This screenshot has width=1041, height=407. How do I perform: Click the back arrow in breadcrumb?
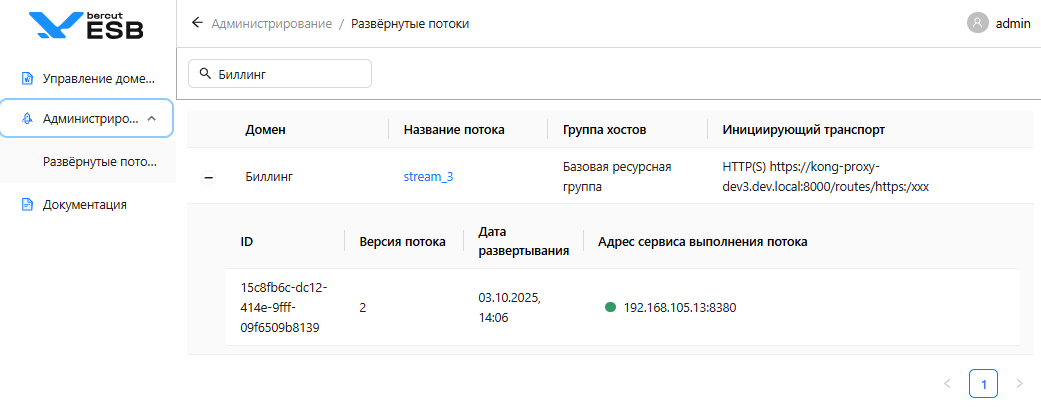197,23
